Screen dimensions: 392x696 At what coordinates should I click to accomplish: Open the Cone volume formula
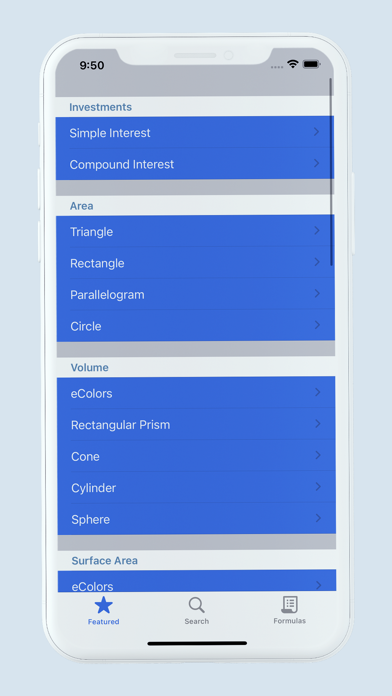[x=197, y=456]
